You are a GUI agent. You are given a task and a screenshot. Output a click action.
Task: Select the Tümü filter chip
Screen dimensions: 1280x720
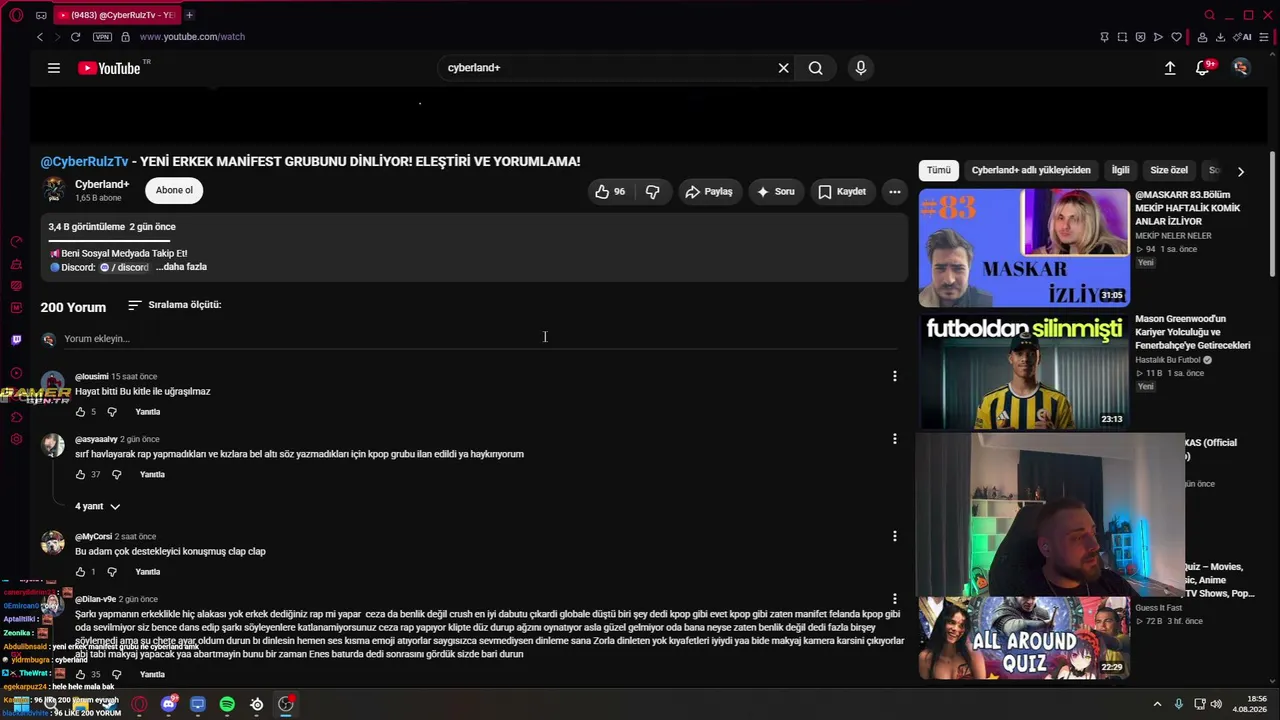pos(939,170)
